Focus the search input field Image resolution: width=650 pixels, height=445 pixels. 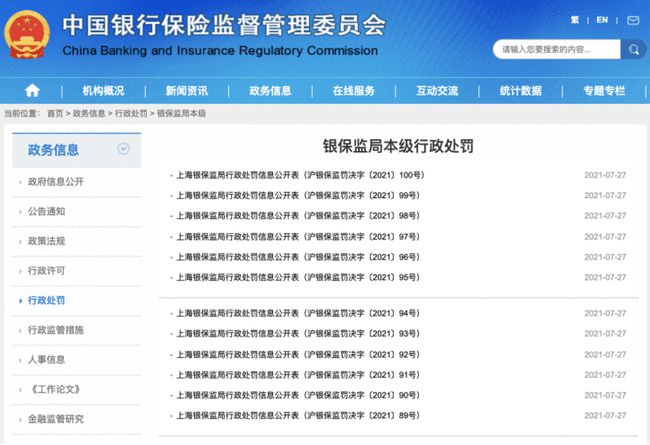click(x=557, y=50)
